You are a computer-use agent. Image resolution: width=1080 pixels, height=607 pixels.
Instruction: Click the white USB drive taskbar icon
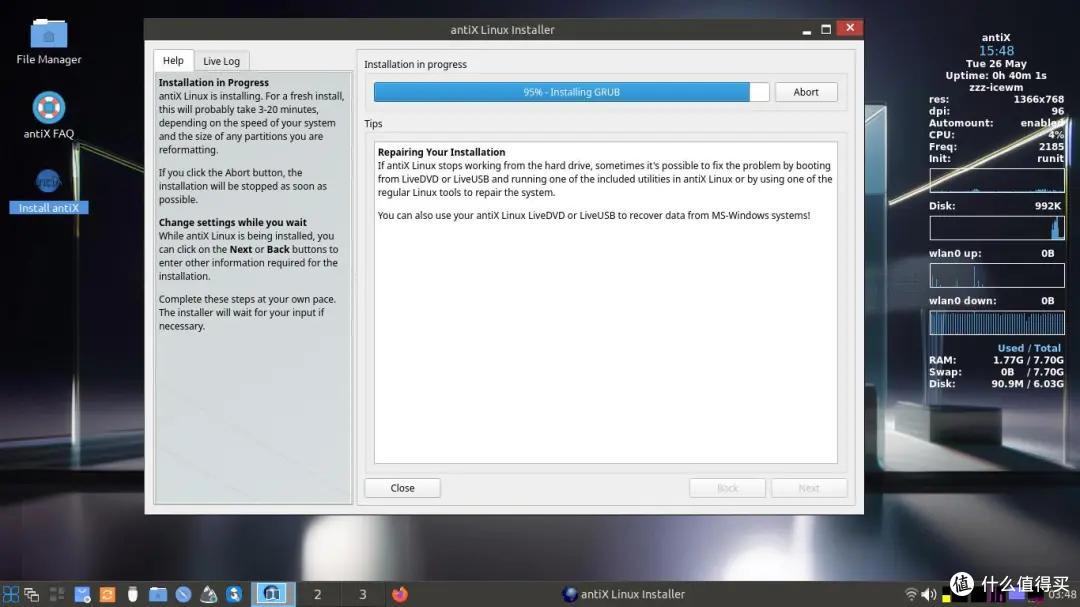point(132,594)
